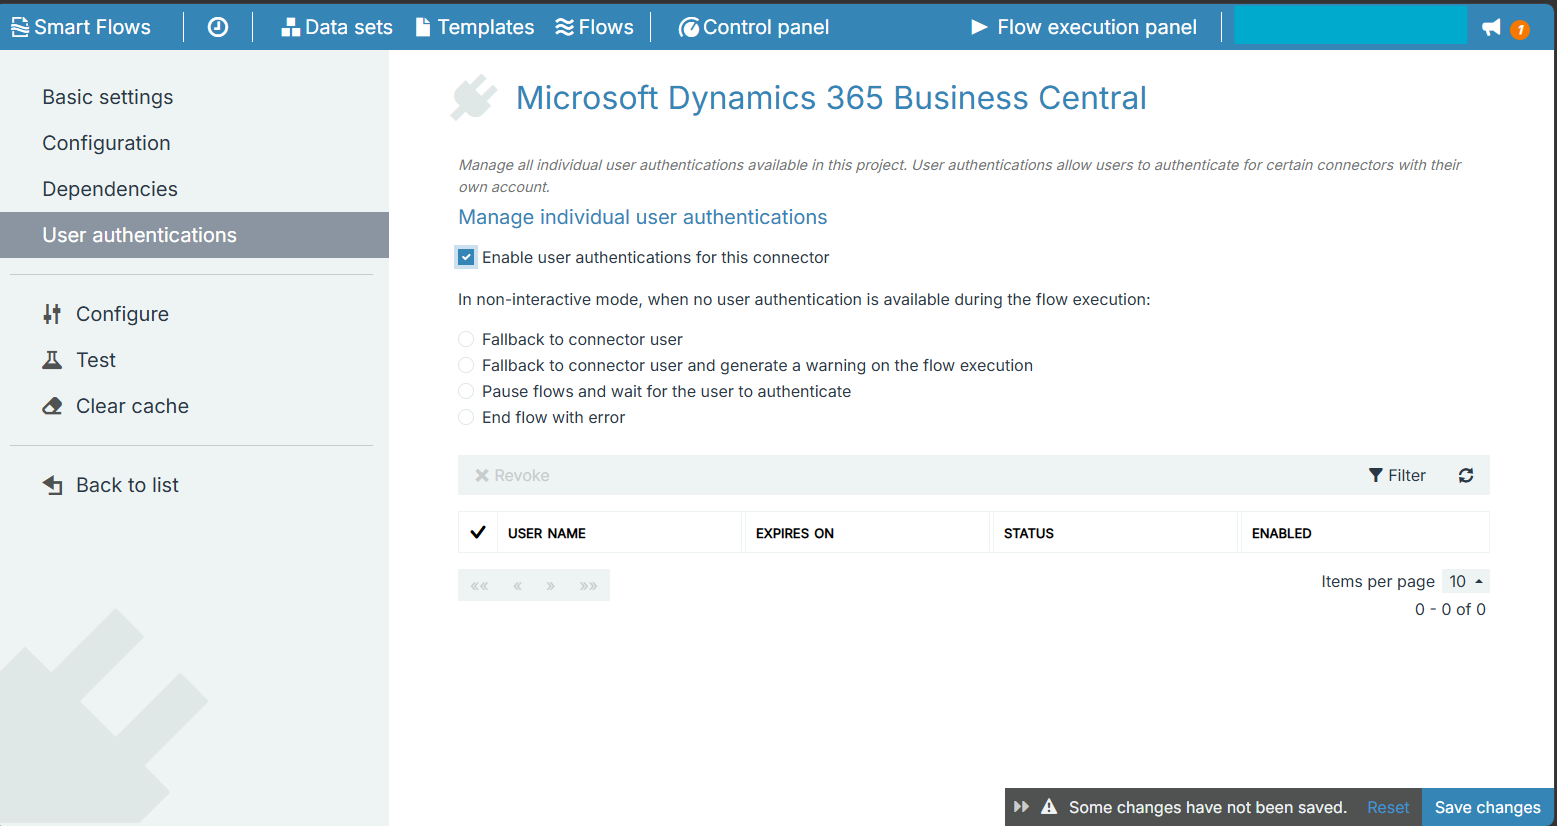Click the Back to list arrow icon
Screen dimensions: 1557x826
click(x=52, y=485)
